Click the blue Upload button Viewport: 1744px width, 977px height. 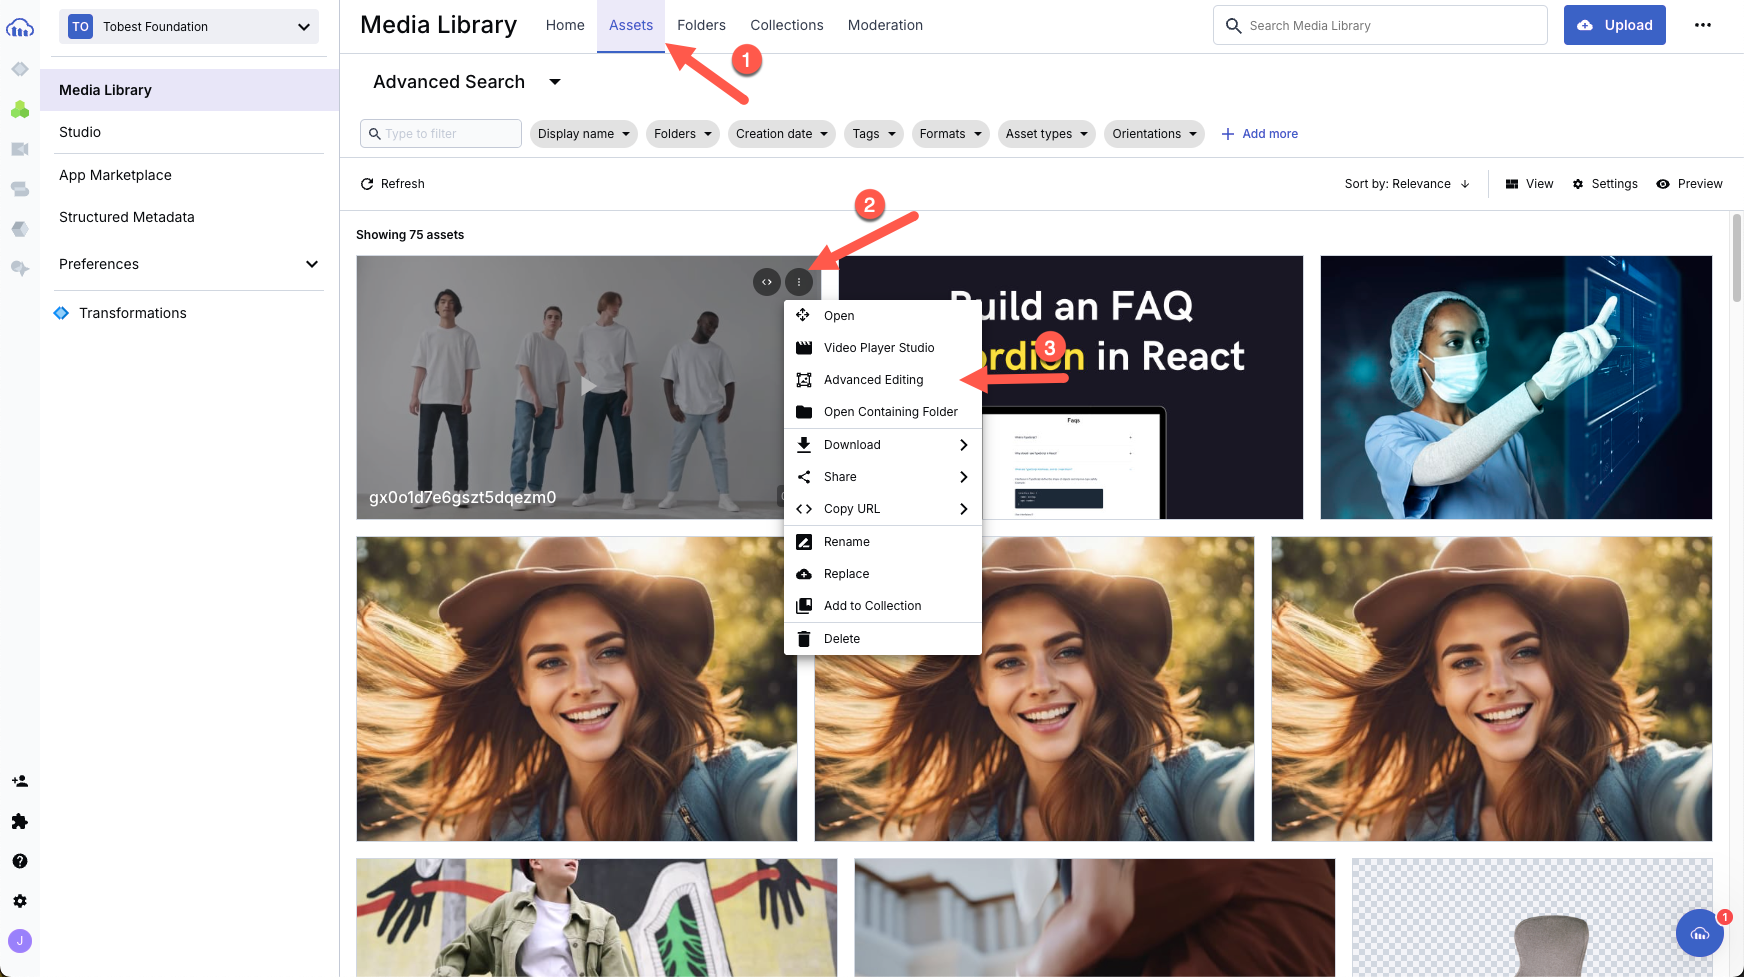[x=1615, y=25]
